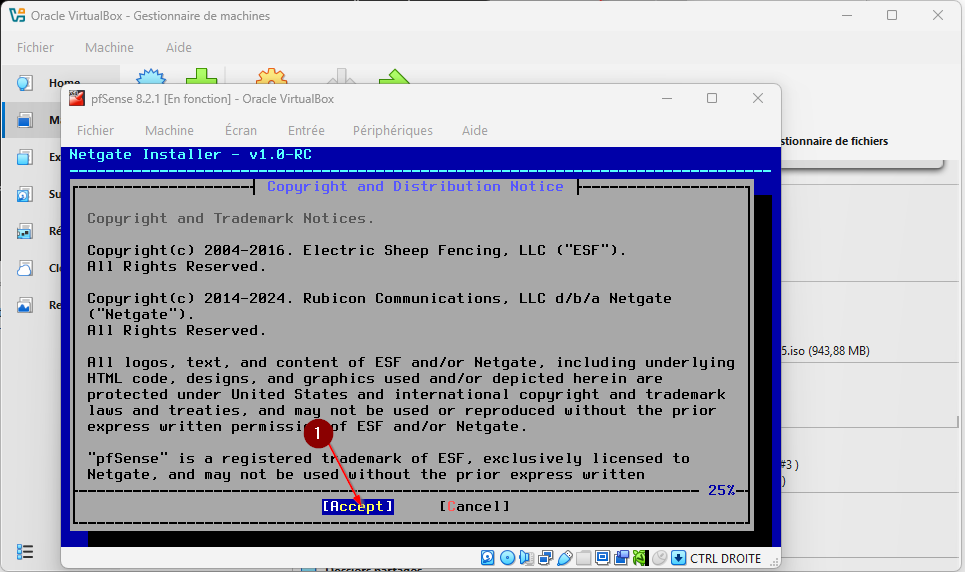Click the keyboard capture arrow indicator
Image resolution: width=965 pixels, height=572 pixels.
678,558
